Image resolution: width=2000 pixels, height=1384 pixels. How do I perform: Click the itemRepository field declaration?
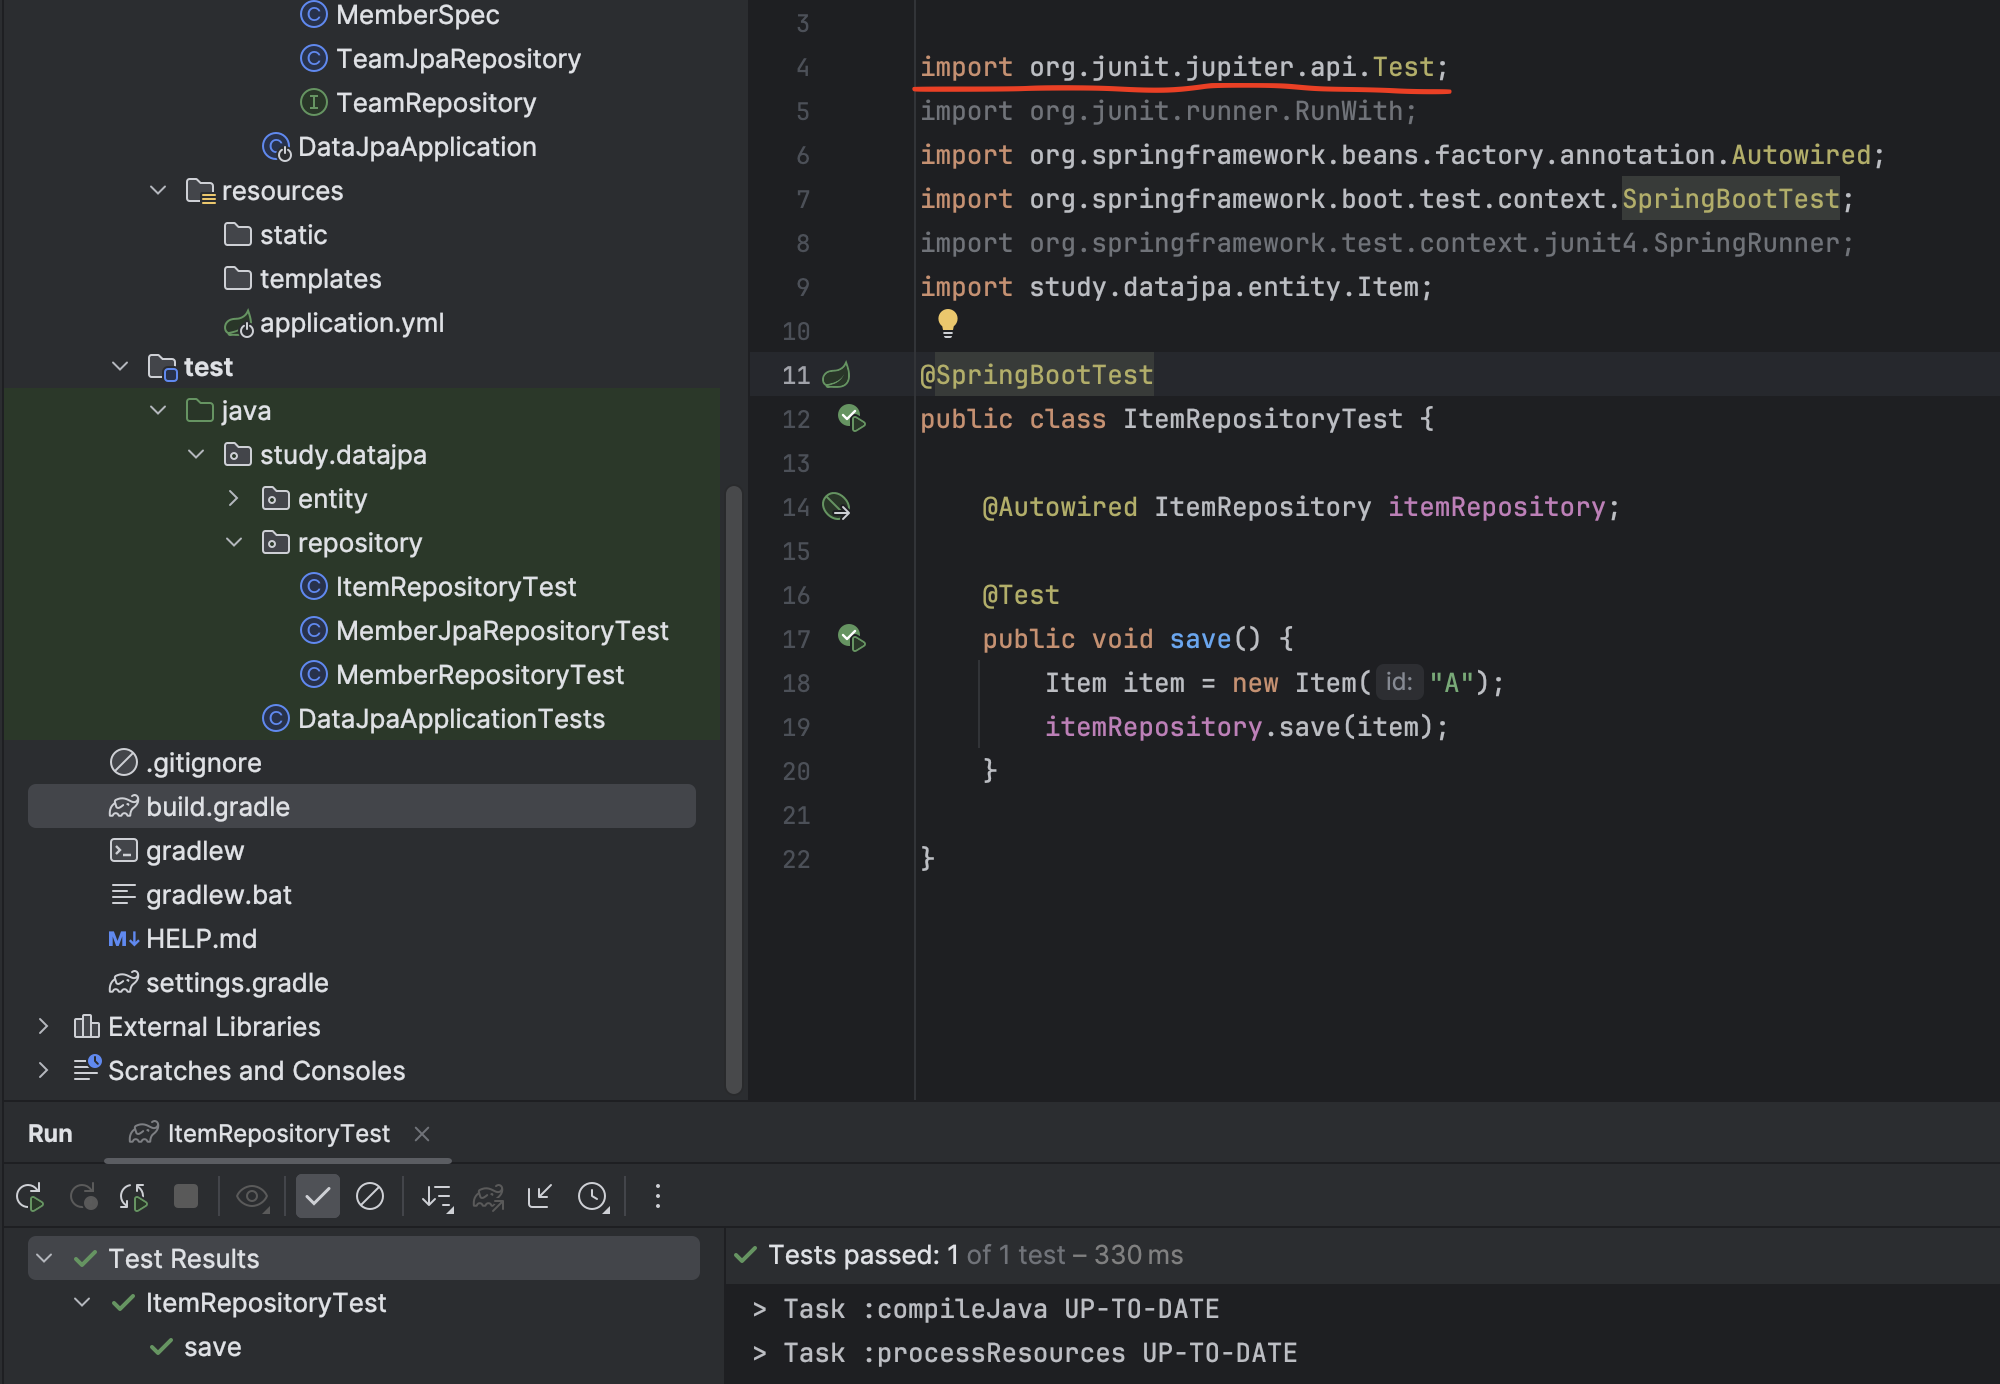pos(1497,507)
